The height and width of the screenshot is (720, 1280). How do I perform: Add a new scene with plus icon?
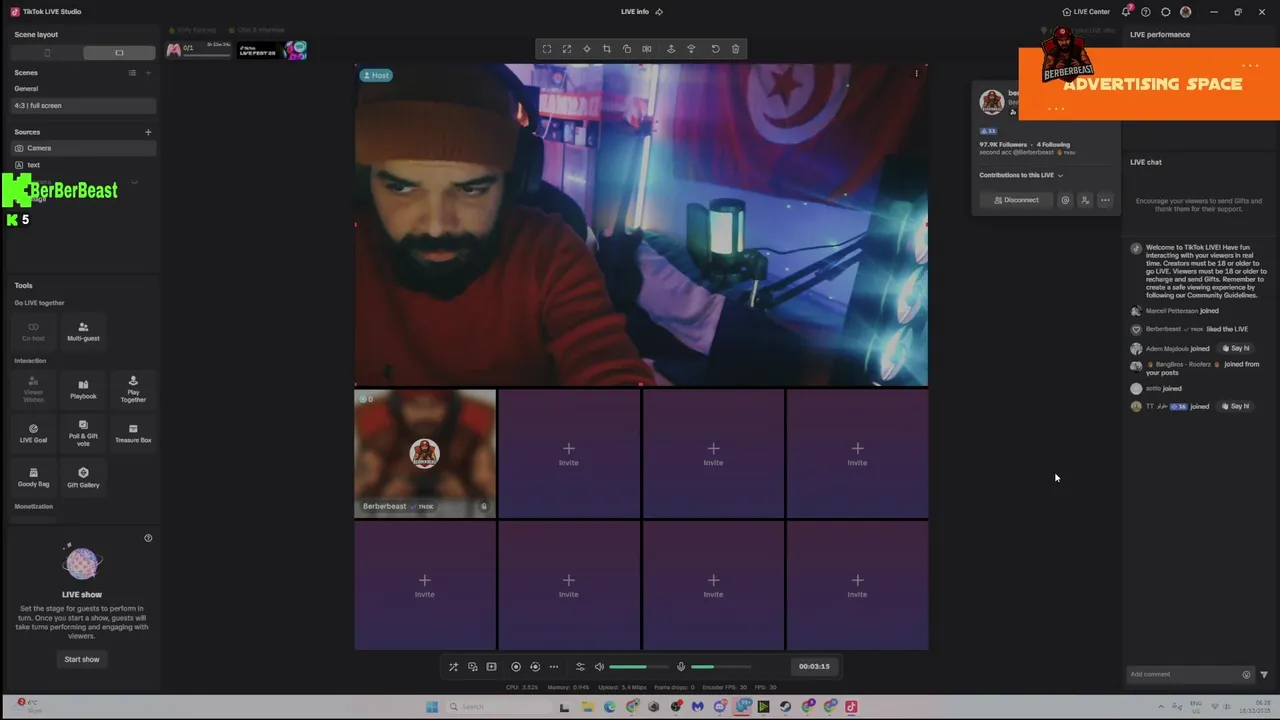(148, 73)
